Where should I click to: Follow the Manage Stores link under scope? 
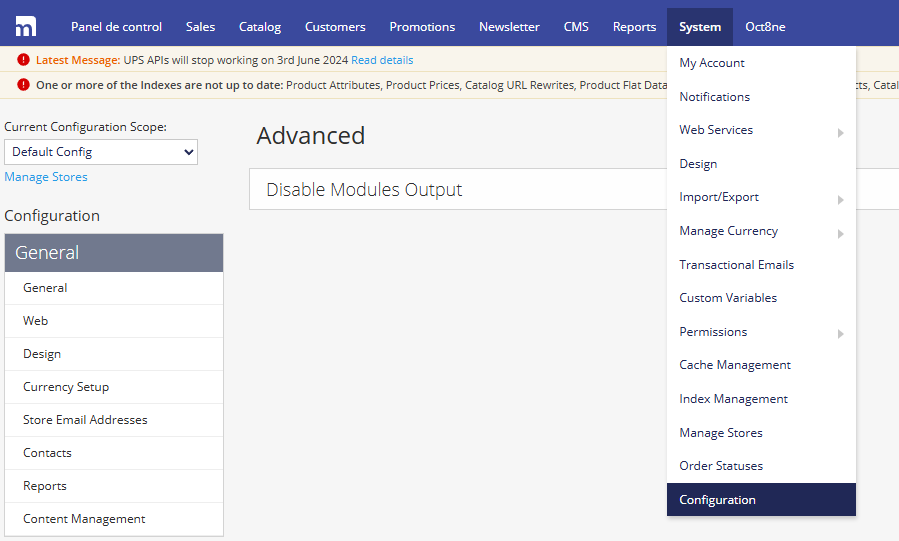[46, 177]
